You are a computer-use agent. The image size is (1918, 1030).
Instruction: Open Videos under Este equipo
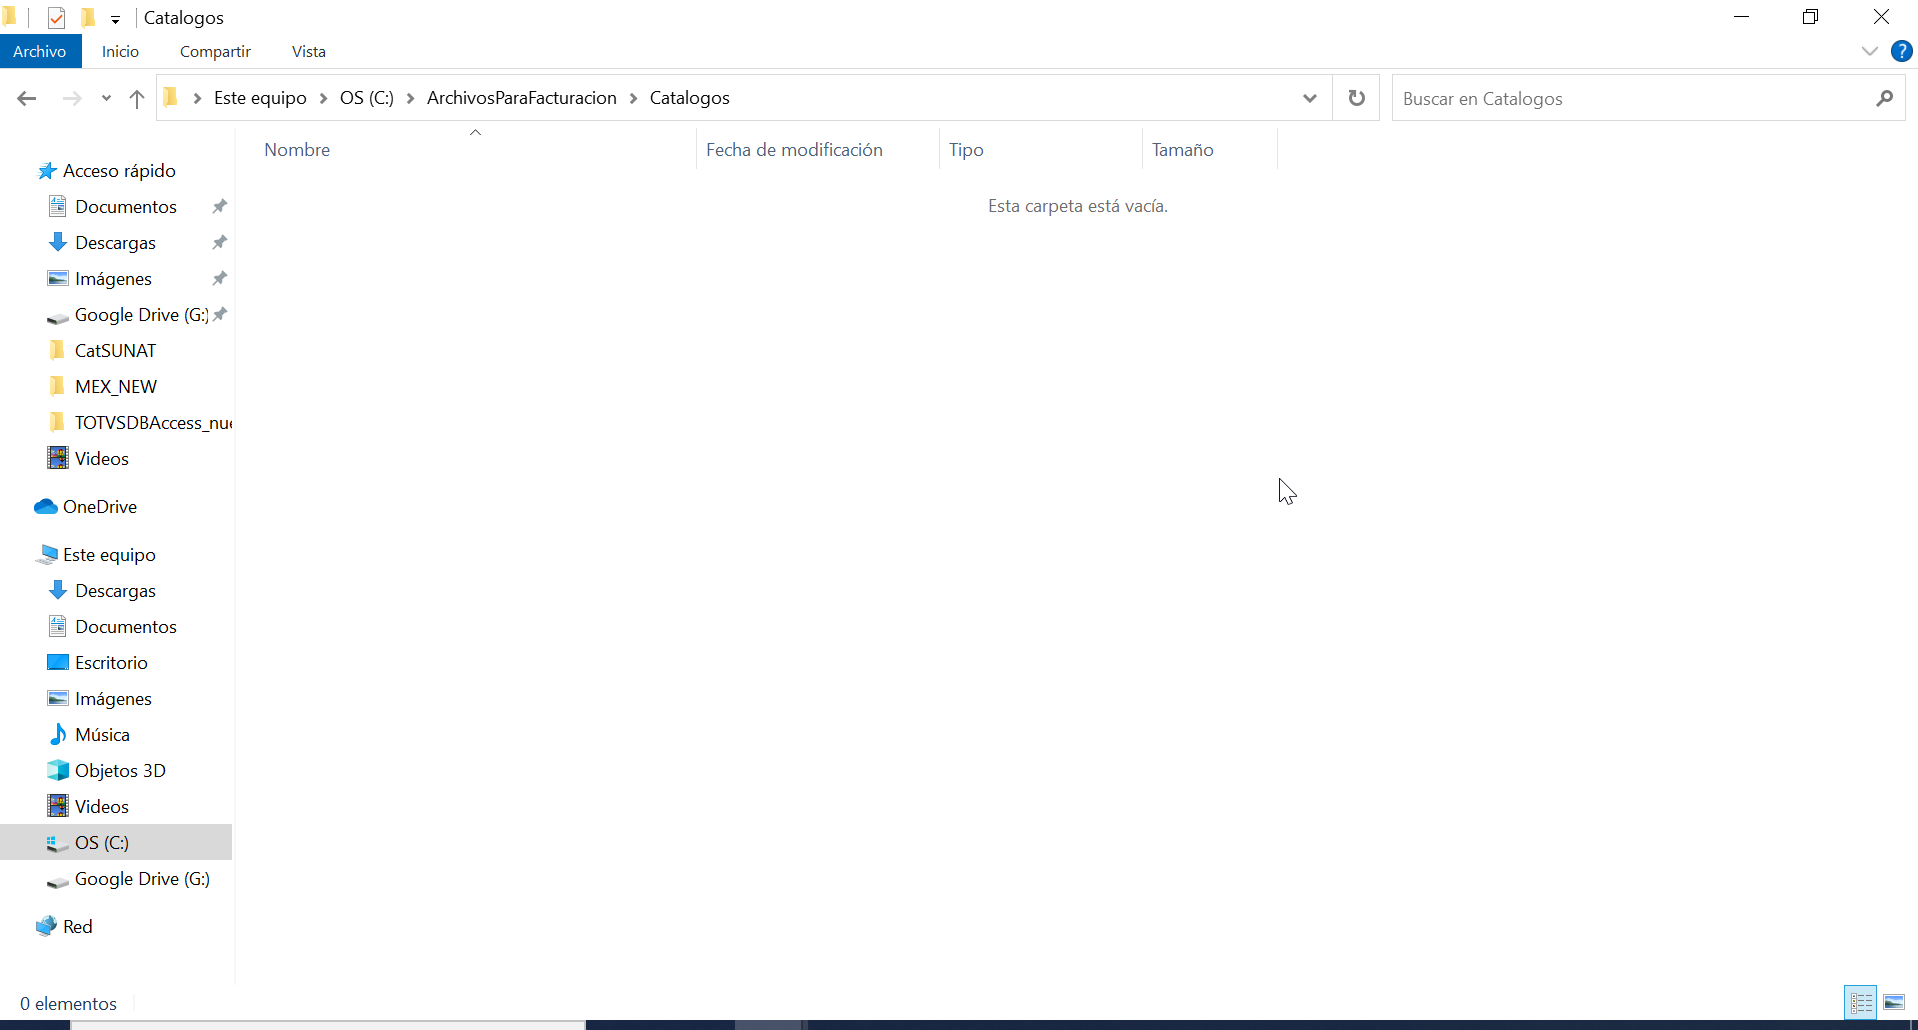pos(101,807)
